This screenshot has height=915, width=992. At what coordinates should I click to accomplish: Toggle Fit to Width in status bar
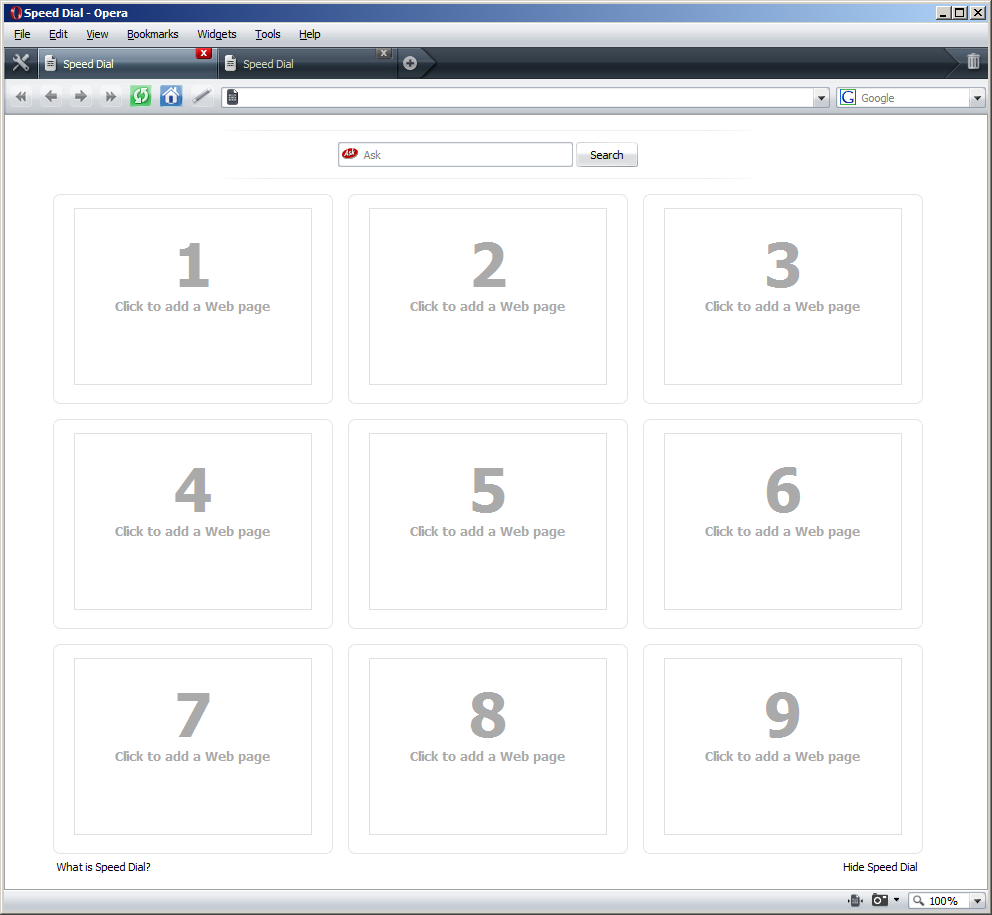pyautogui.click(x=855, y=901)
